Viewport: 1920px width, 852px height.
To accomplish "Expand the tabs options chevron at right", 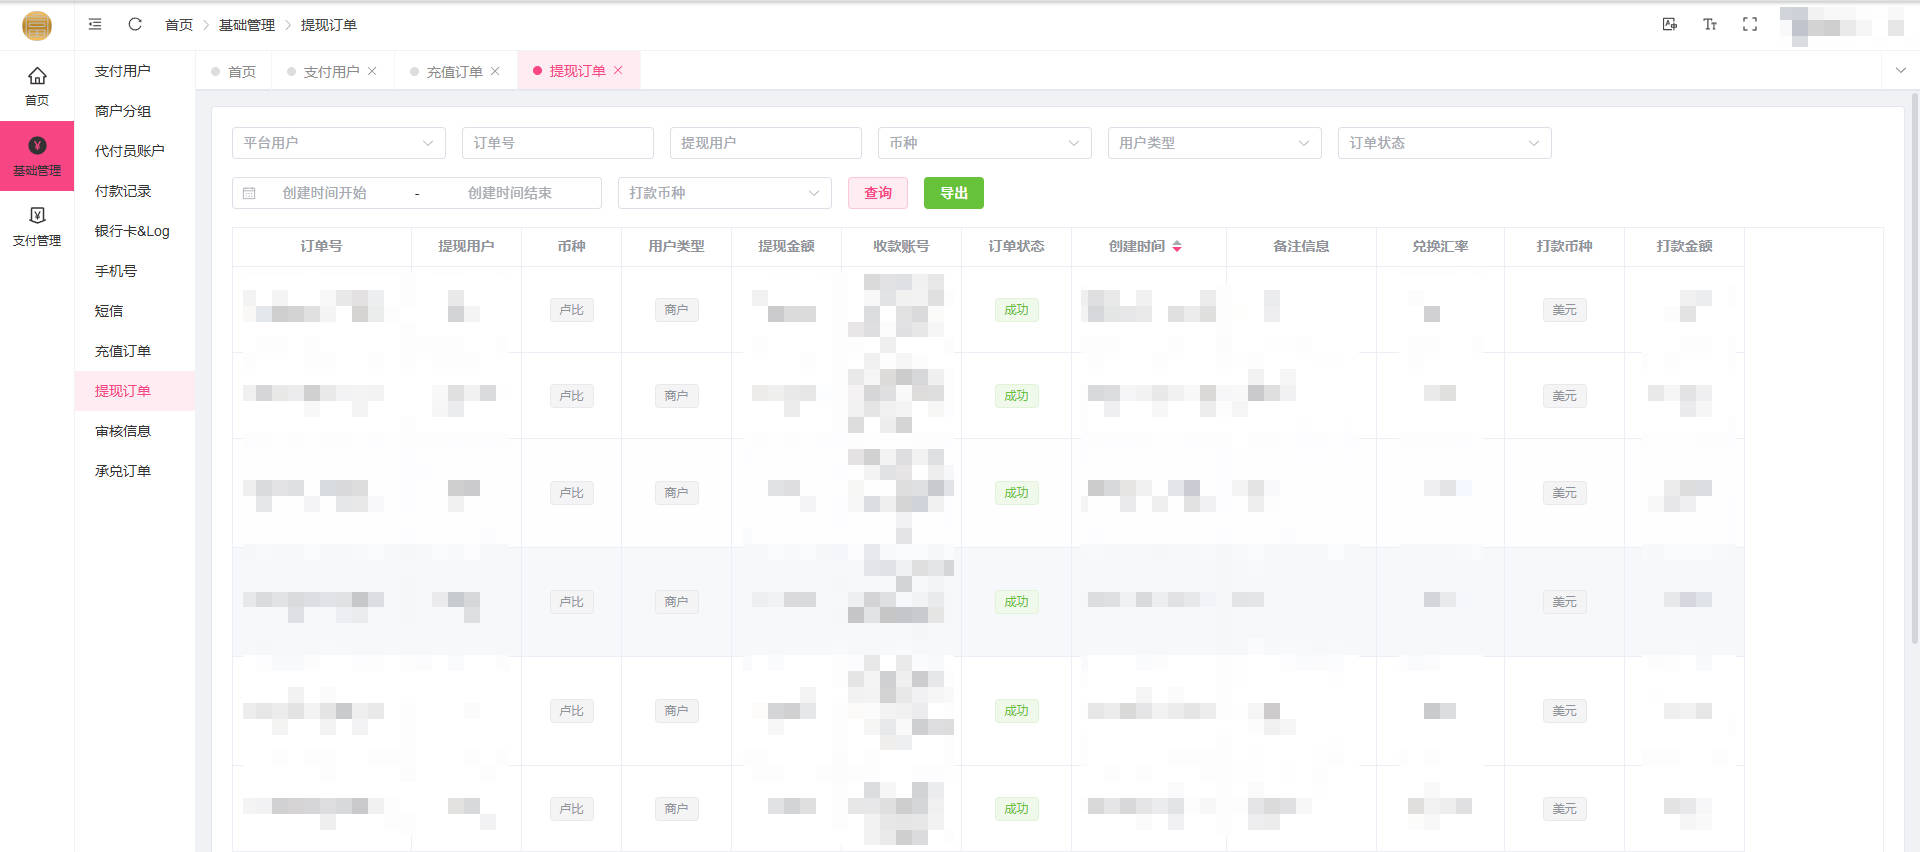I will pos(1900,71).
